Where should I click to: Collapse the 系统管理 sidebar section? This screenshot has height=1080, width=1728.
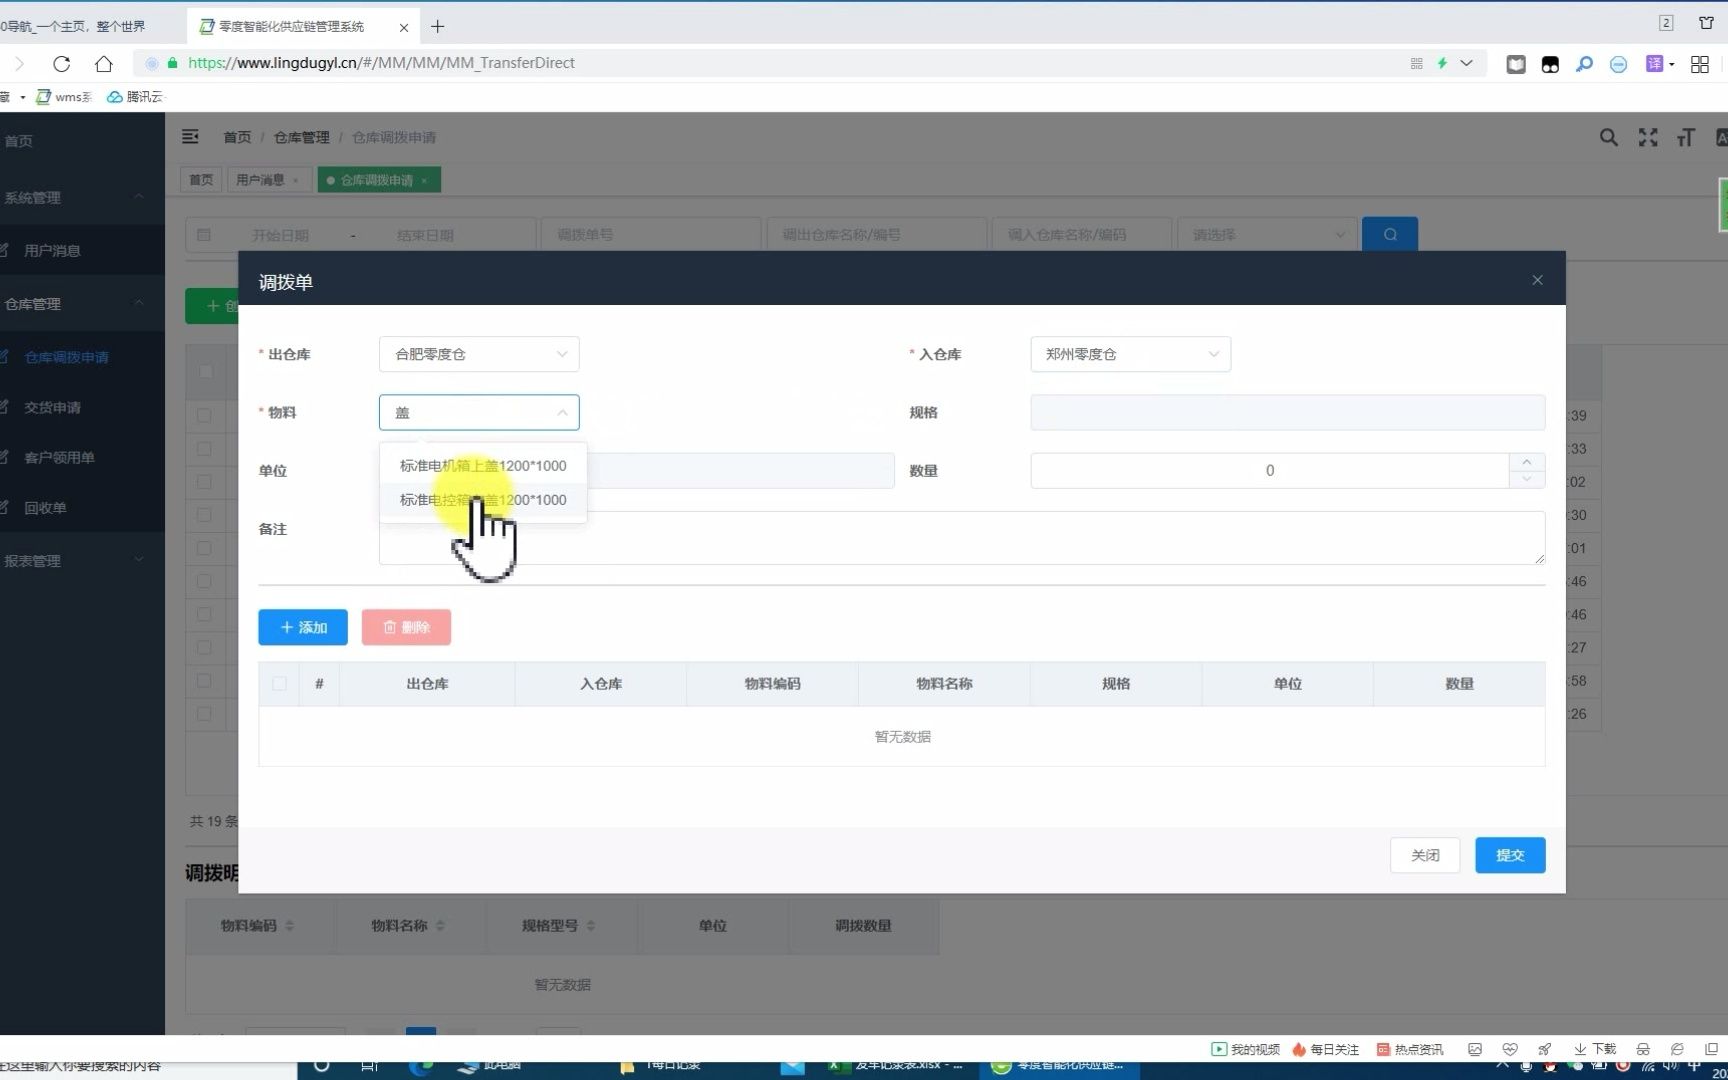[82, 197]
